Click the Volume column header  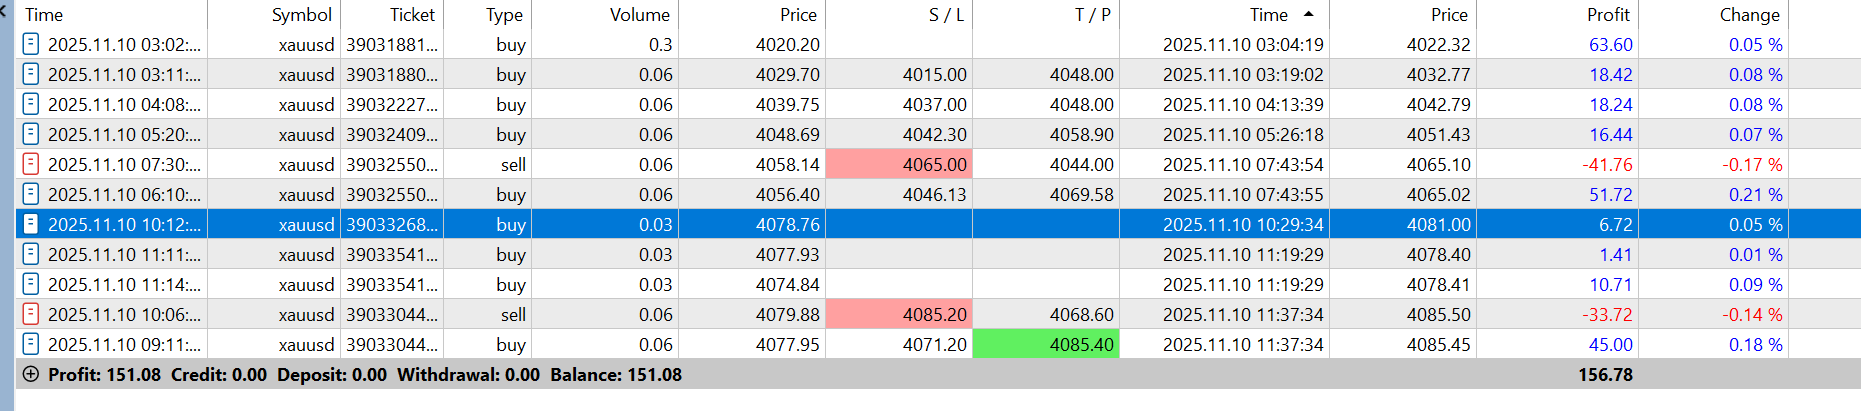639,14
